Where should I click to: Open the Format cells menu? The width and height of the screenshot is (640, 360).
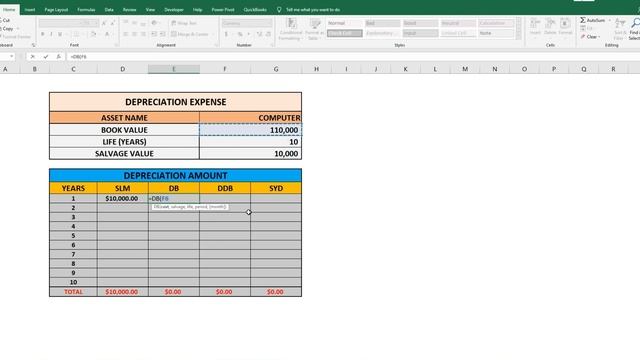[x=565, y=27]
